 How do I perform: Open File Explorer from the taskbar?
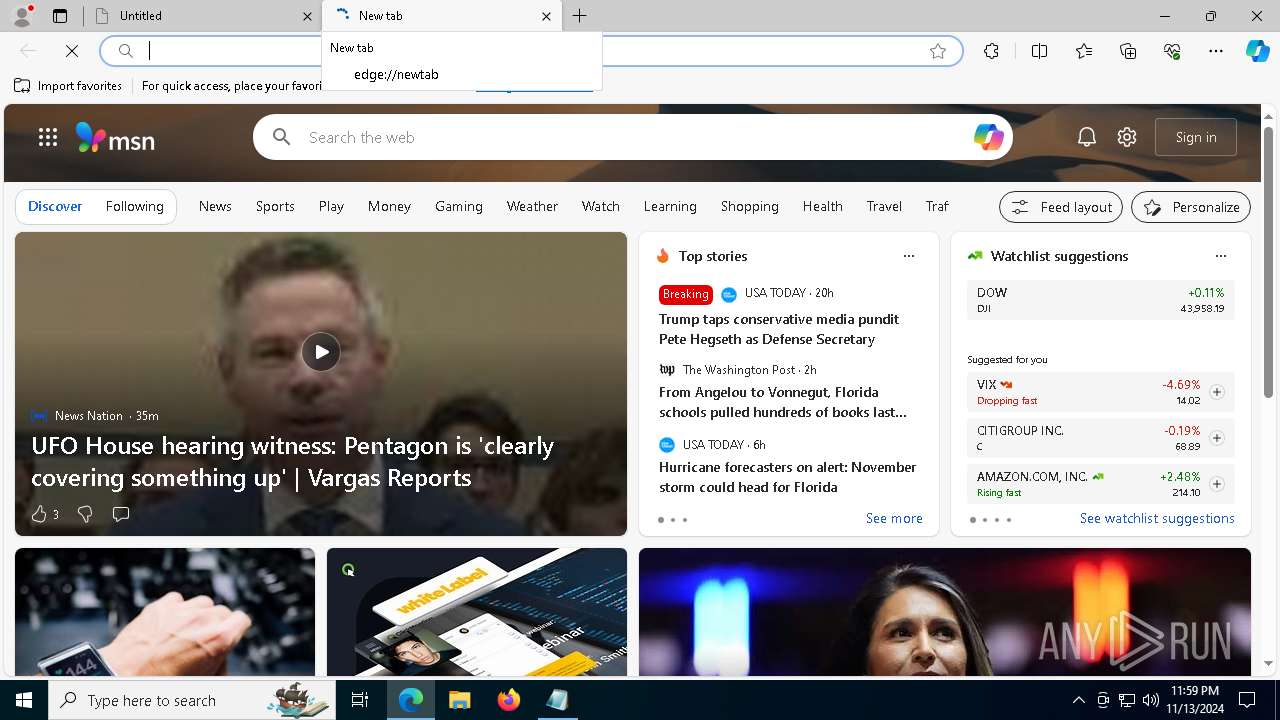pyautogui.click(x=460, y=700)
